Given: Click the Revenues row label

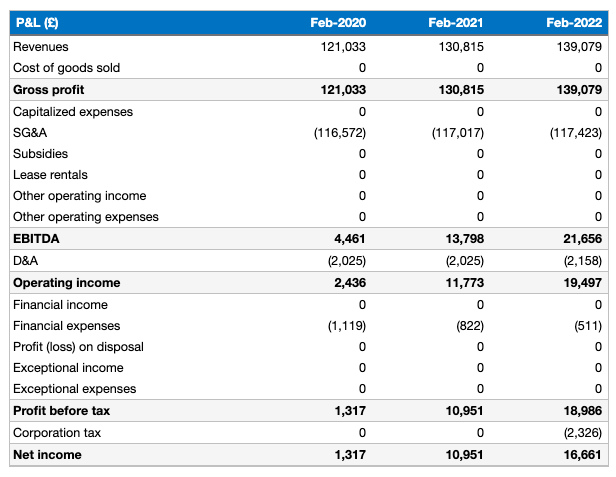Looking at the screenshot, I should (41, 46).
